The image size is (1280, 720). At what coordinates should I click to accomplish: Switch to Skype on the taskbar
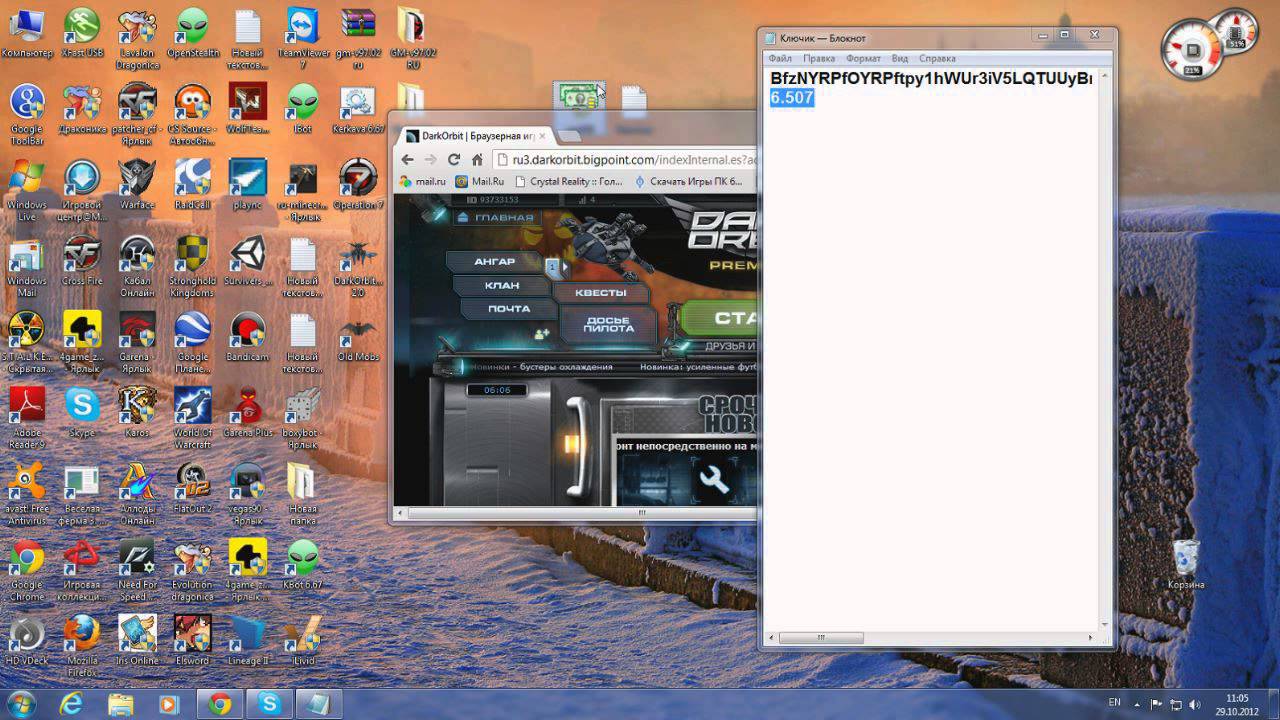tap(269, 704)
